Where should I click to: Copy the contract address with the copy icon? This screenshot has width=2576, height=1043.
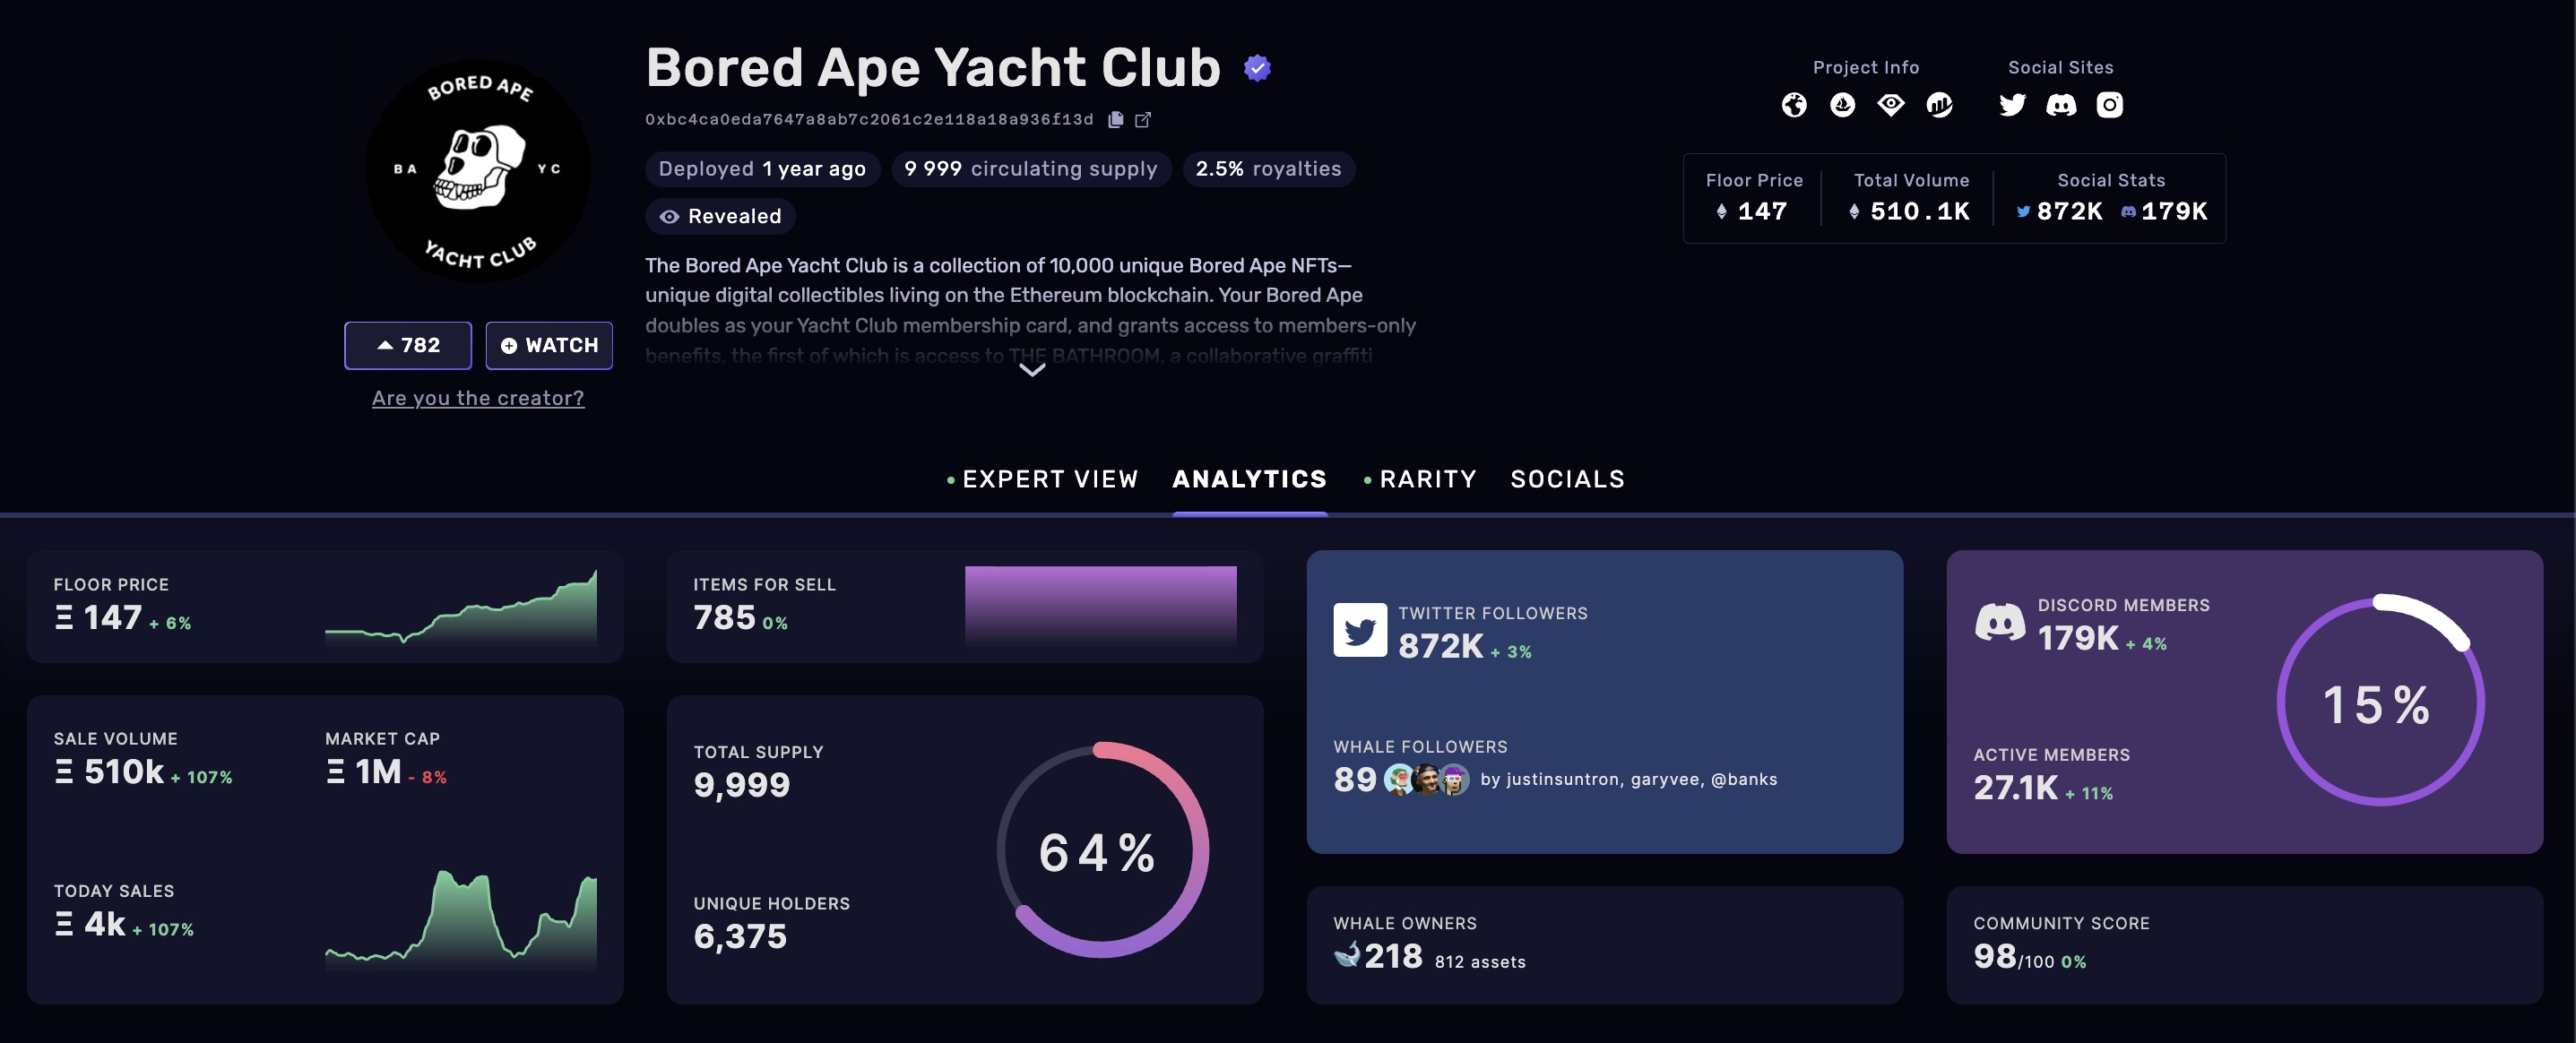pos(1116,119)
